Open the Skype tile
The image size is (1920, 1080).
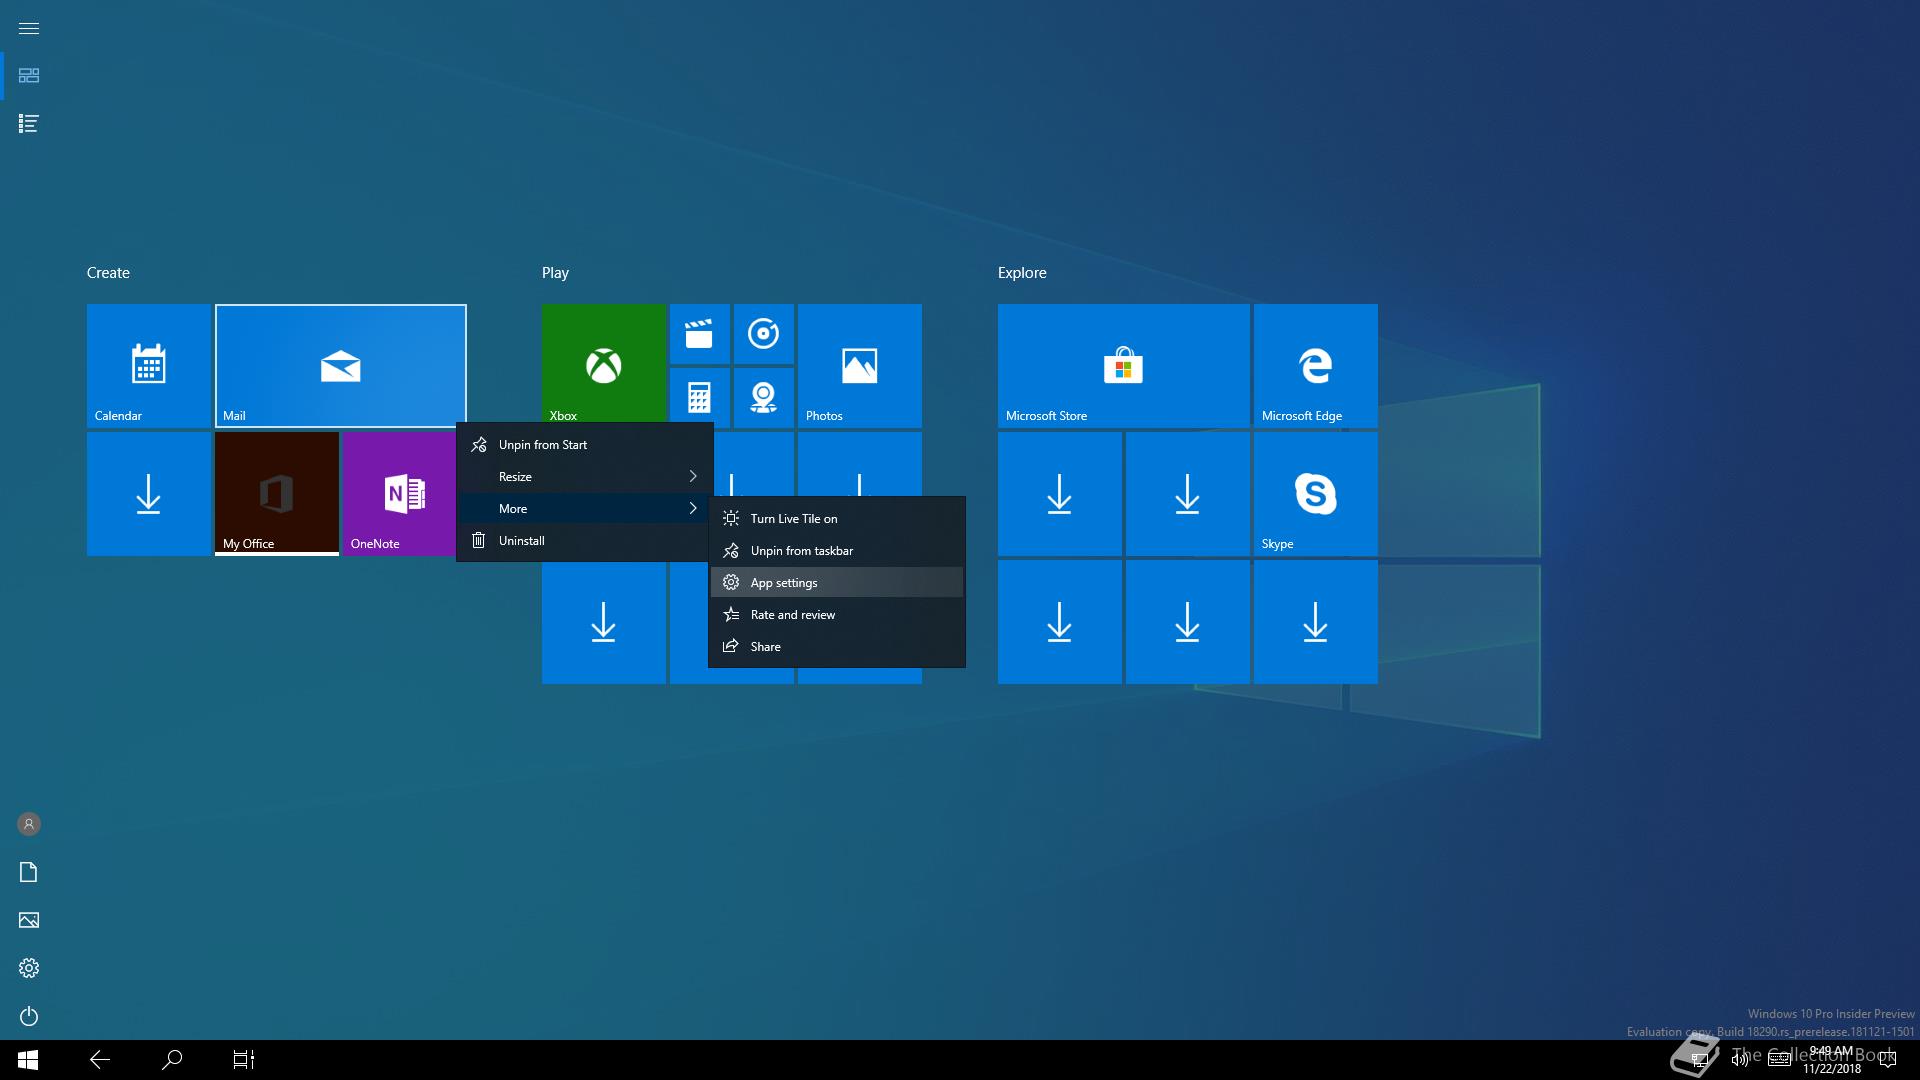[x=1316, y=494]
